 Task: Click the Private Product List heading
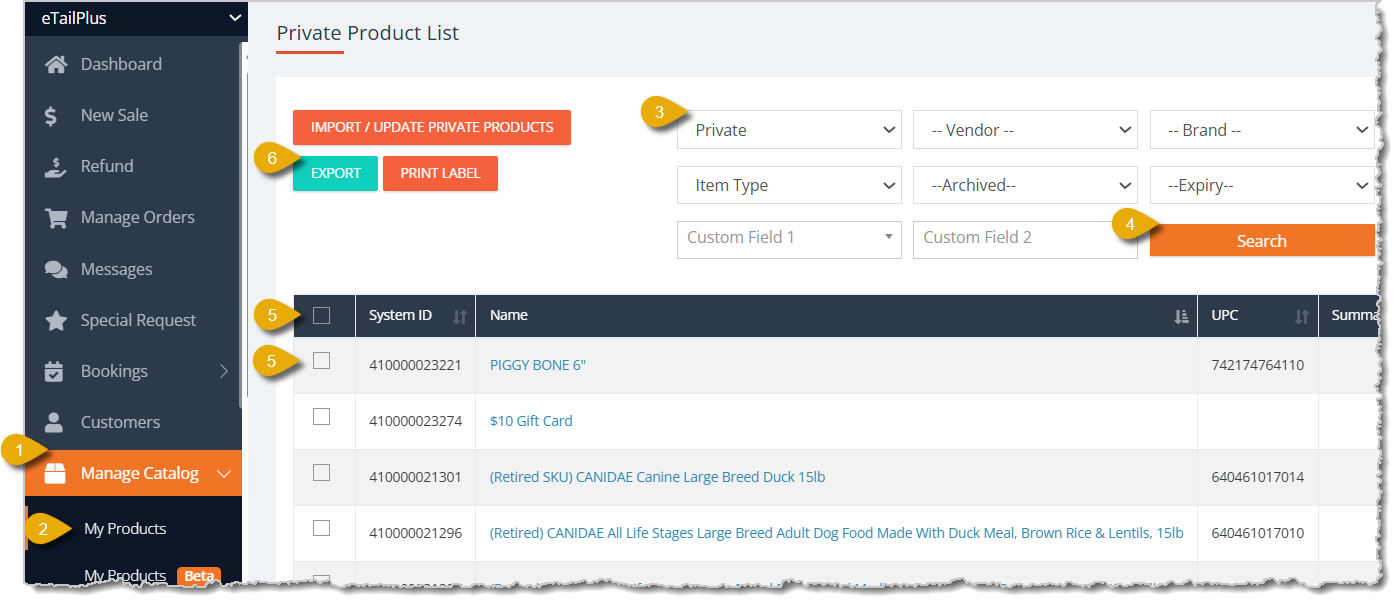(x=368, y=33)
